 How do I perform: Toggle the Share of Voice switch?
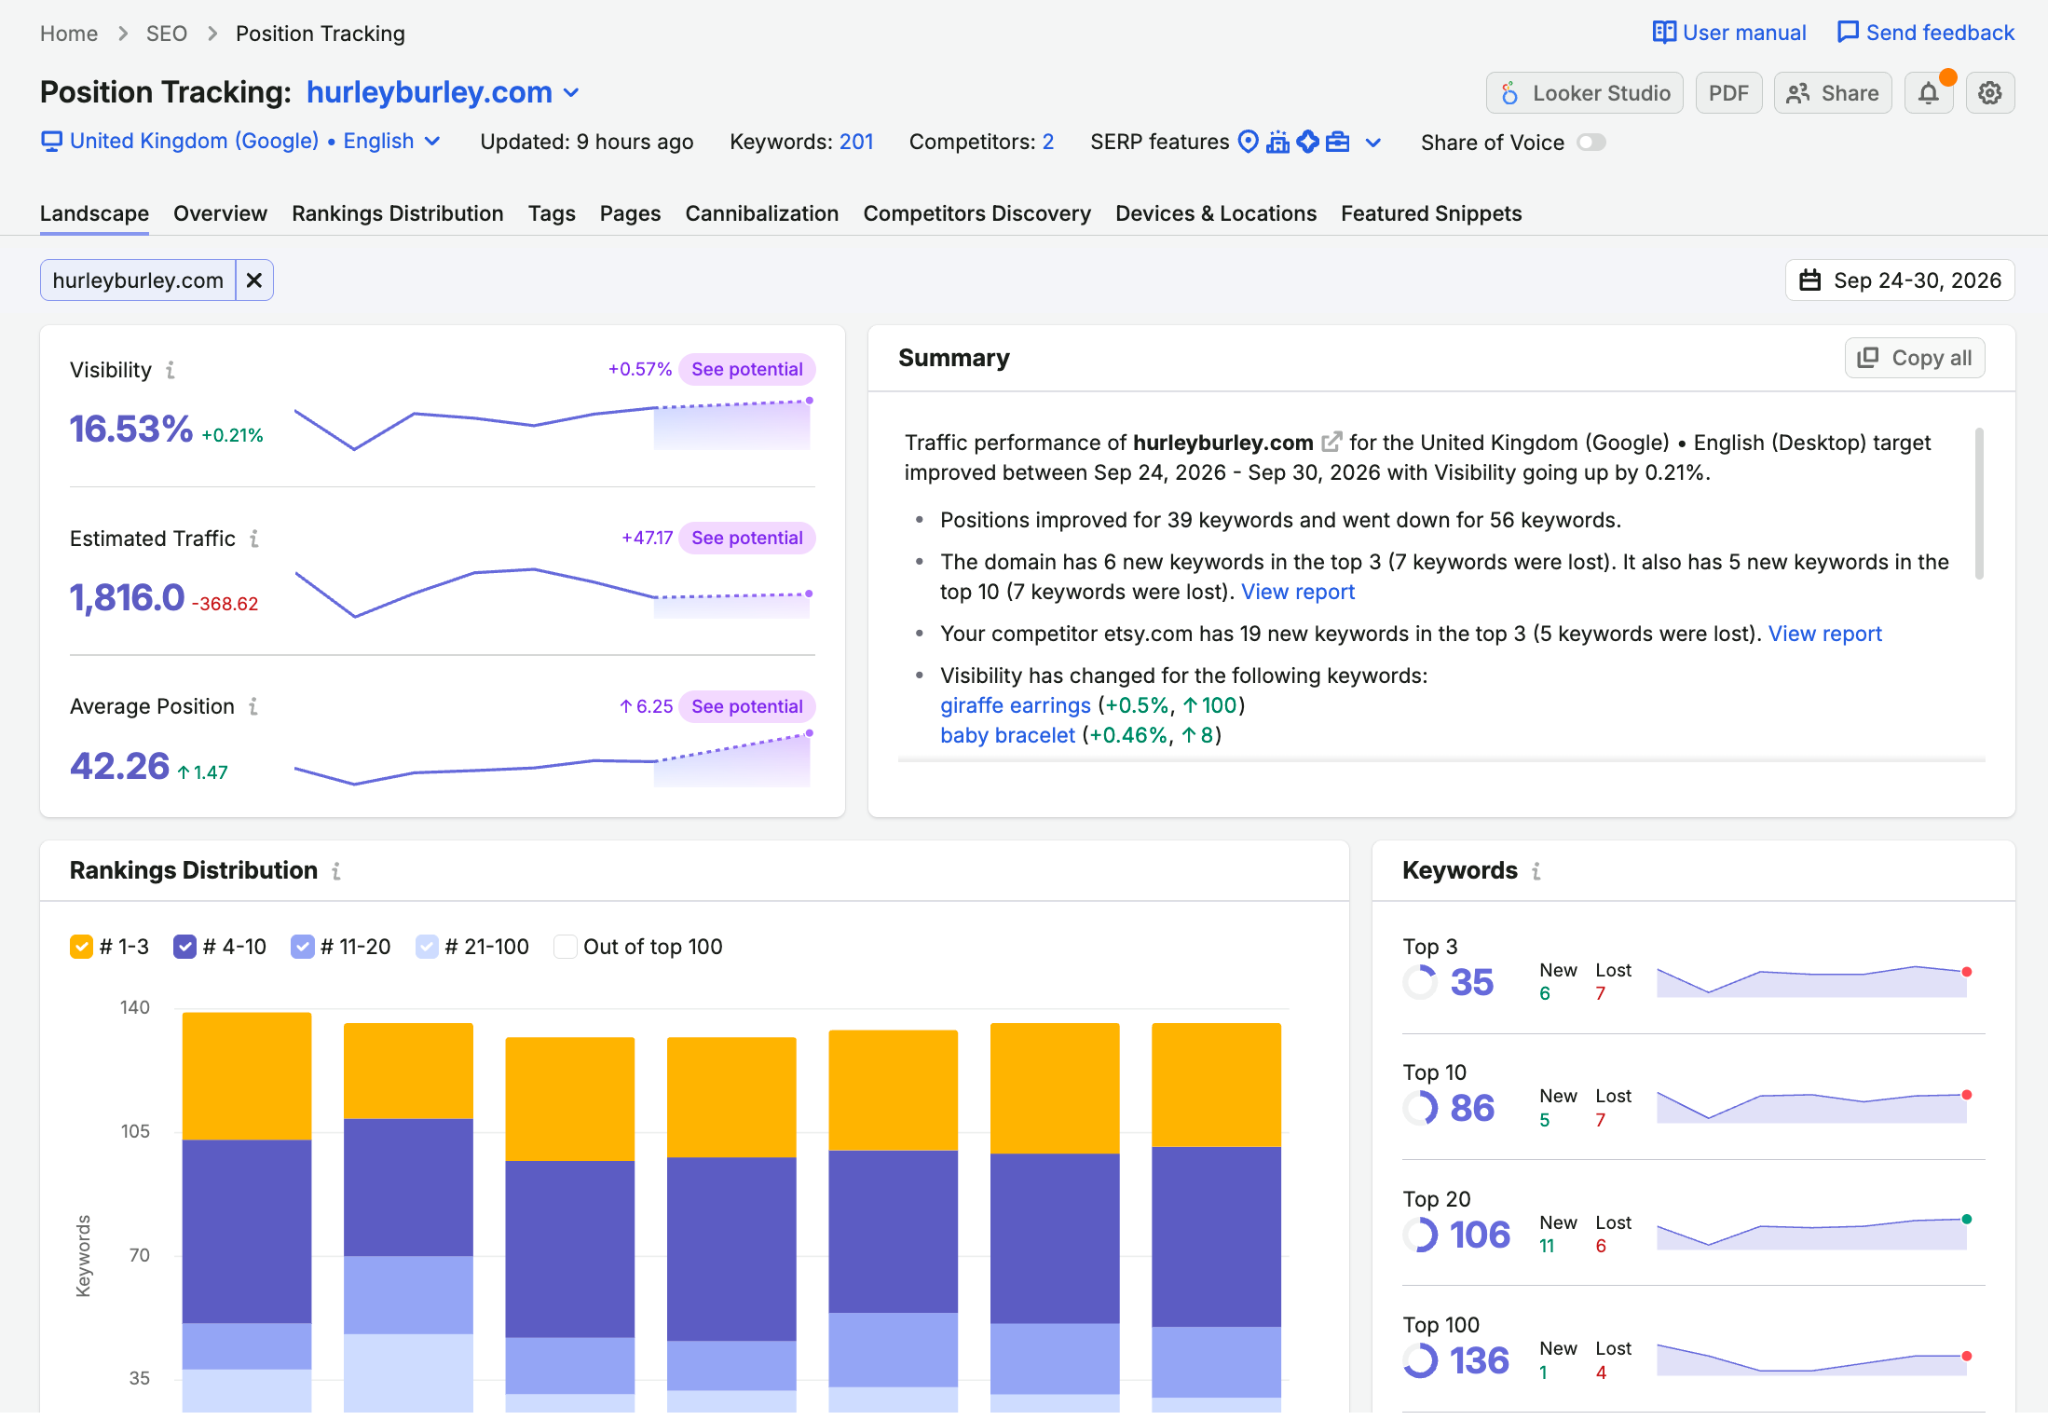coord(1591,142)
